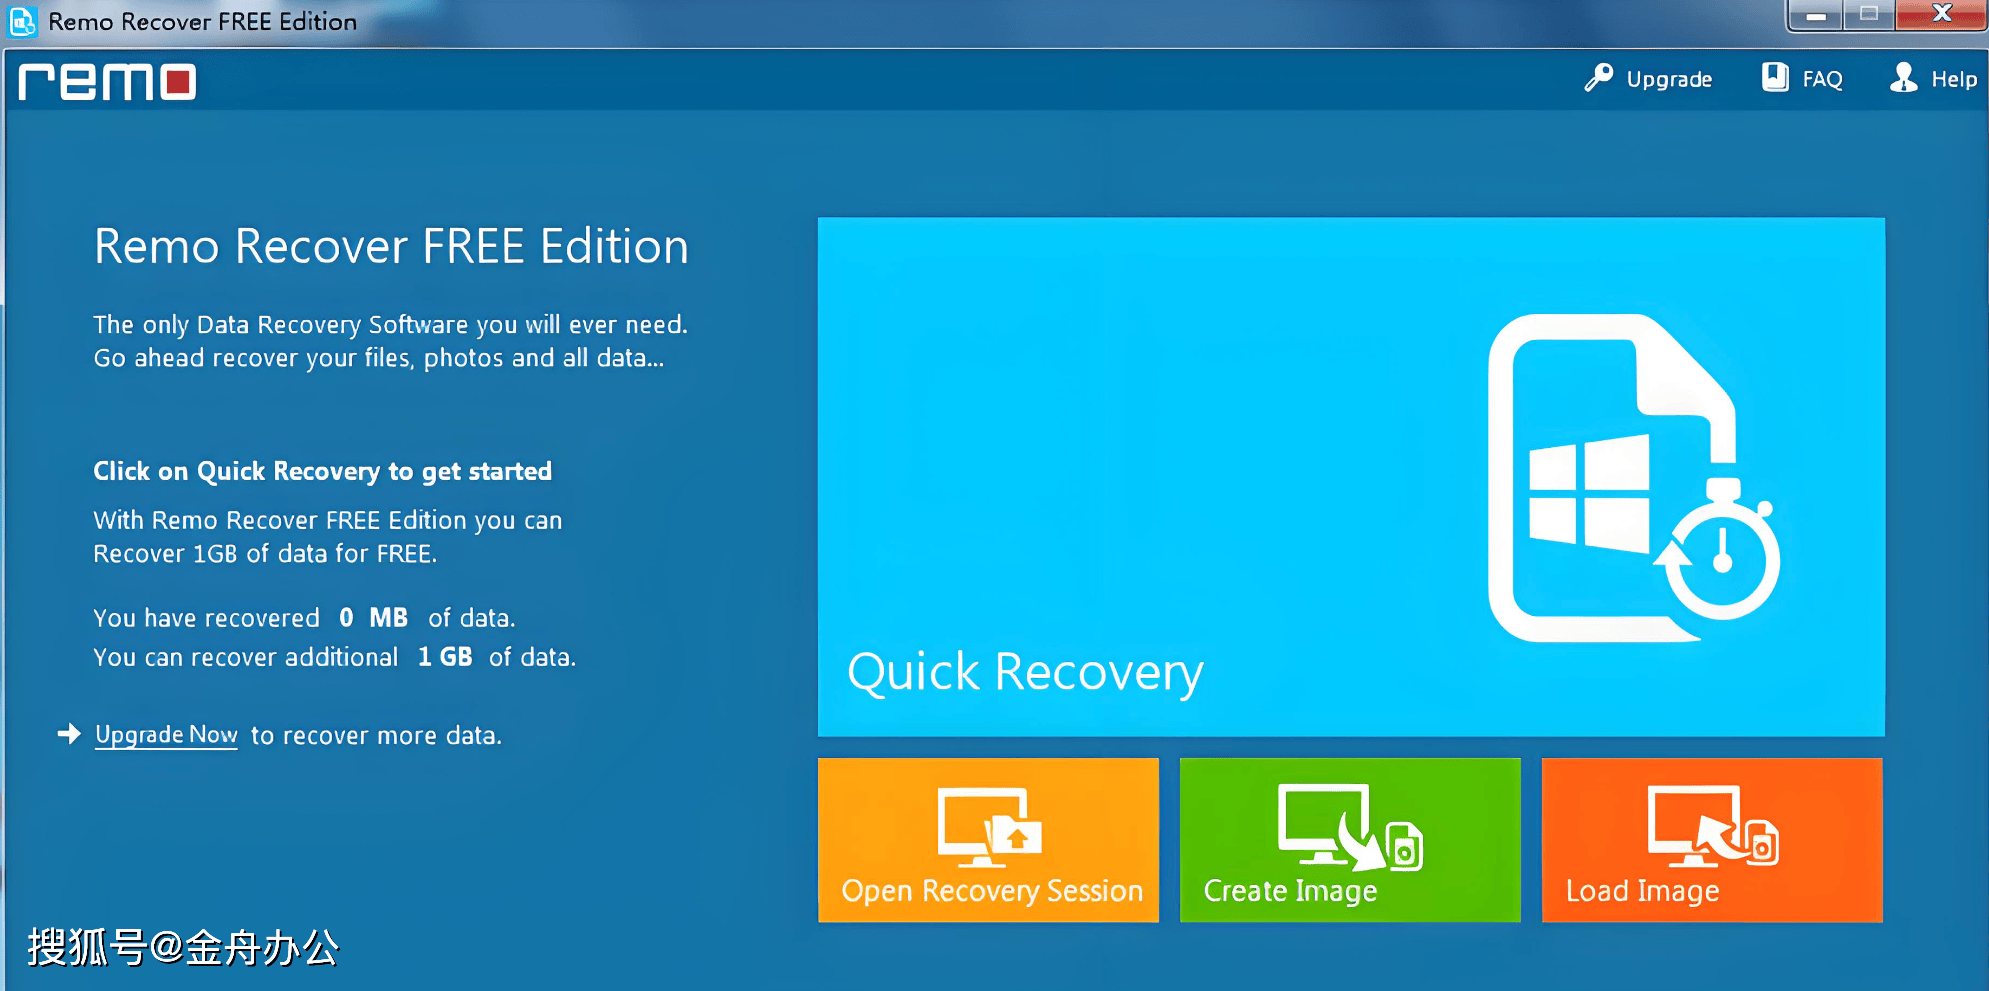Select the Create Image label
The height and width of the screenshot is (991, 1989).
click(x=1290, y=891)
